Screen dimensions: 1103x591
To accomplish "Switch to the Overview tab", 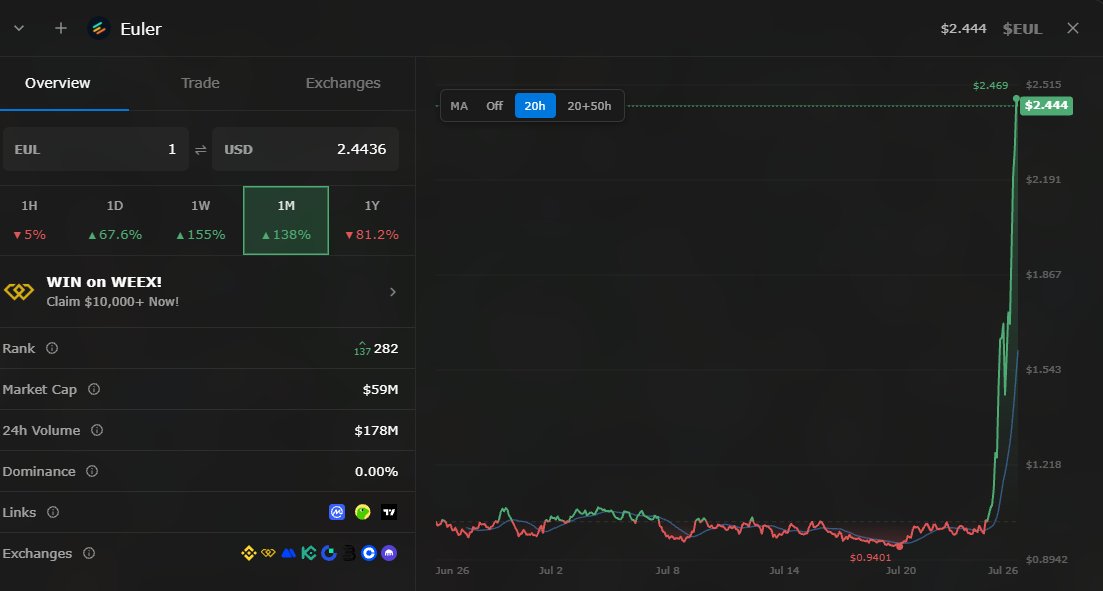I will (x=58, y=83).
